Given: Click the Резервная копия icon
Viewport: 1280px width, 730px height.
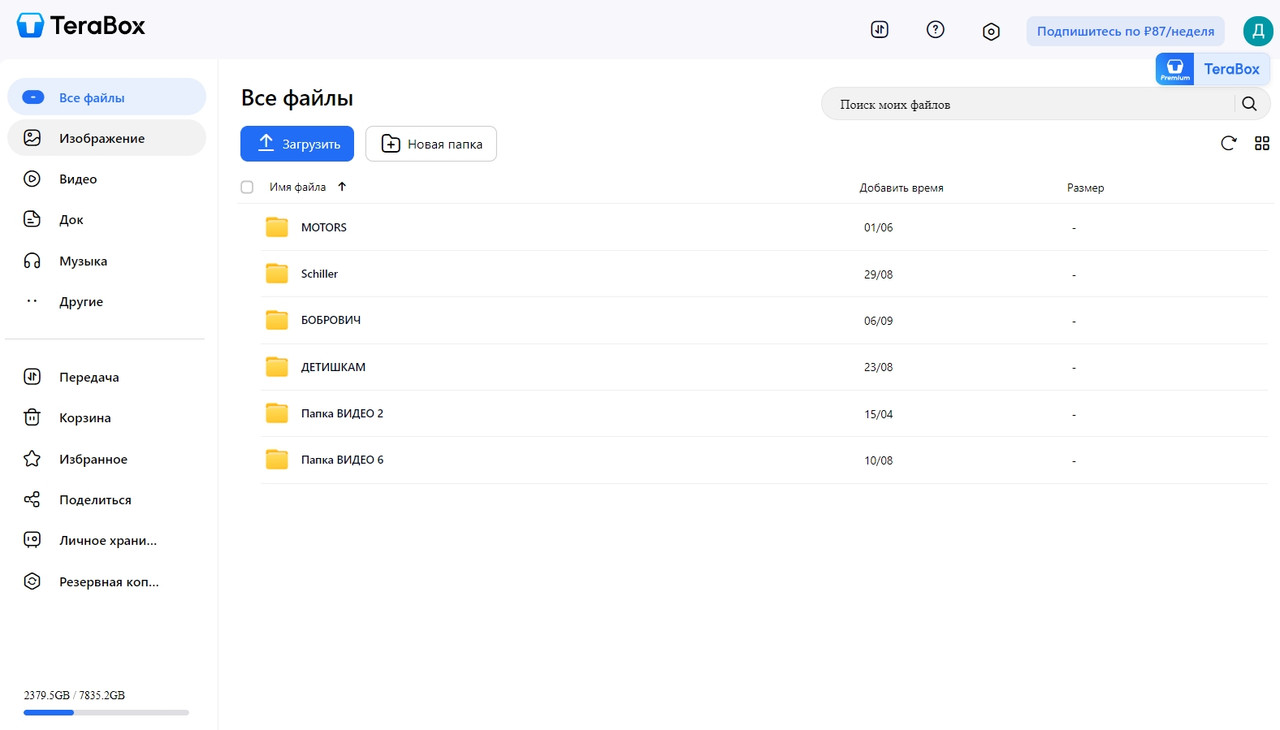Looking at the screenshot, I should tap(32, 581).
